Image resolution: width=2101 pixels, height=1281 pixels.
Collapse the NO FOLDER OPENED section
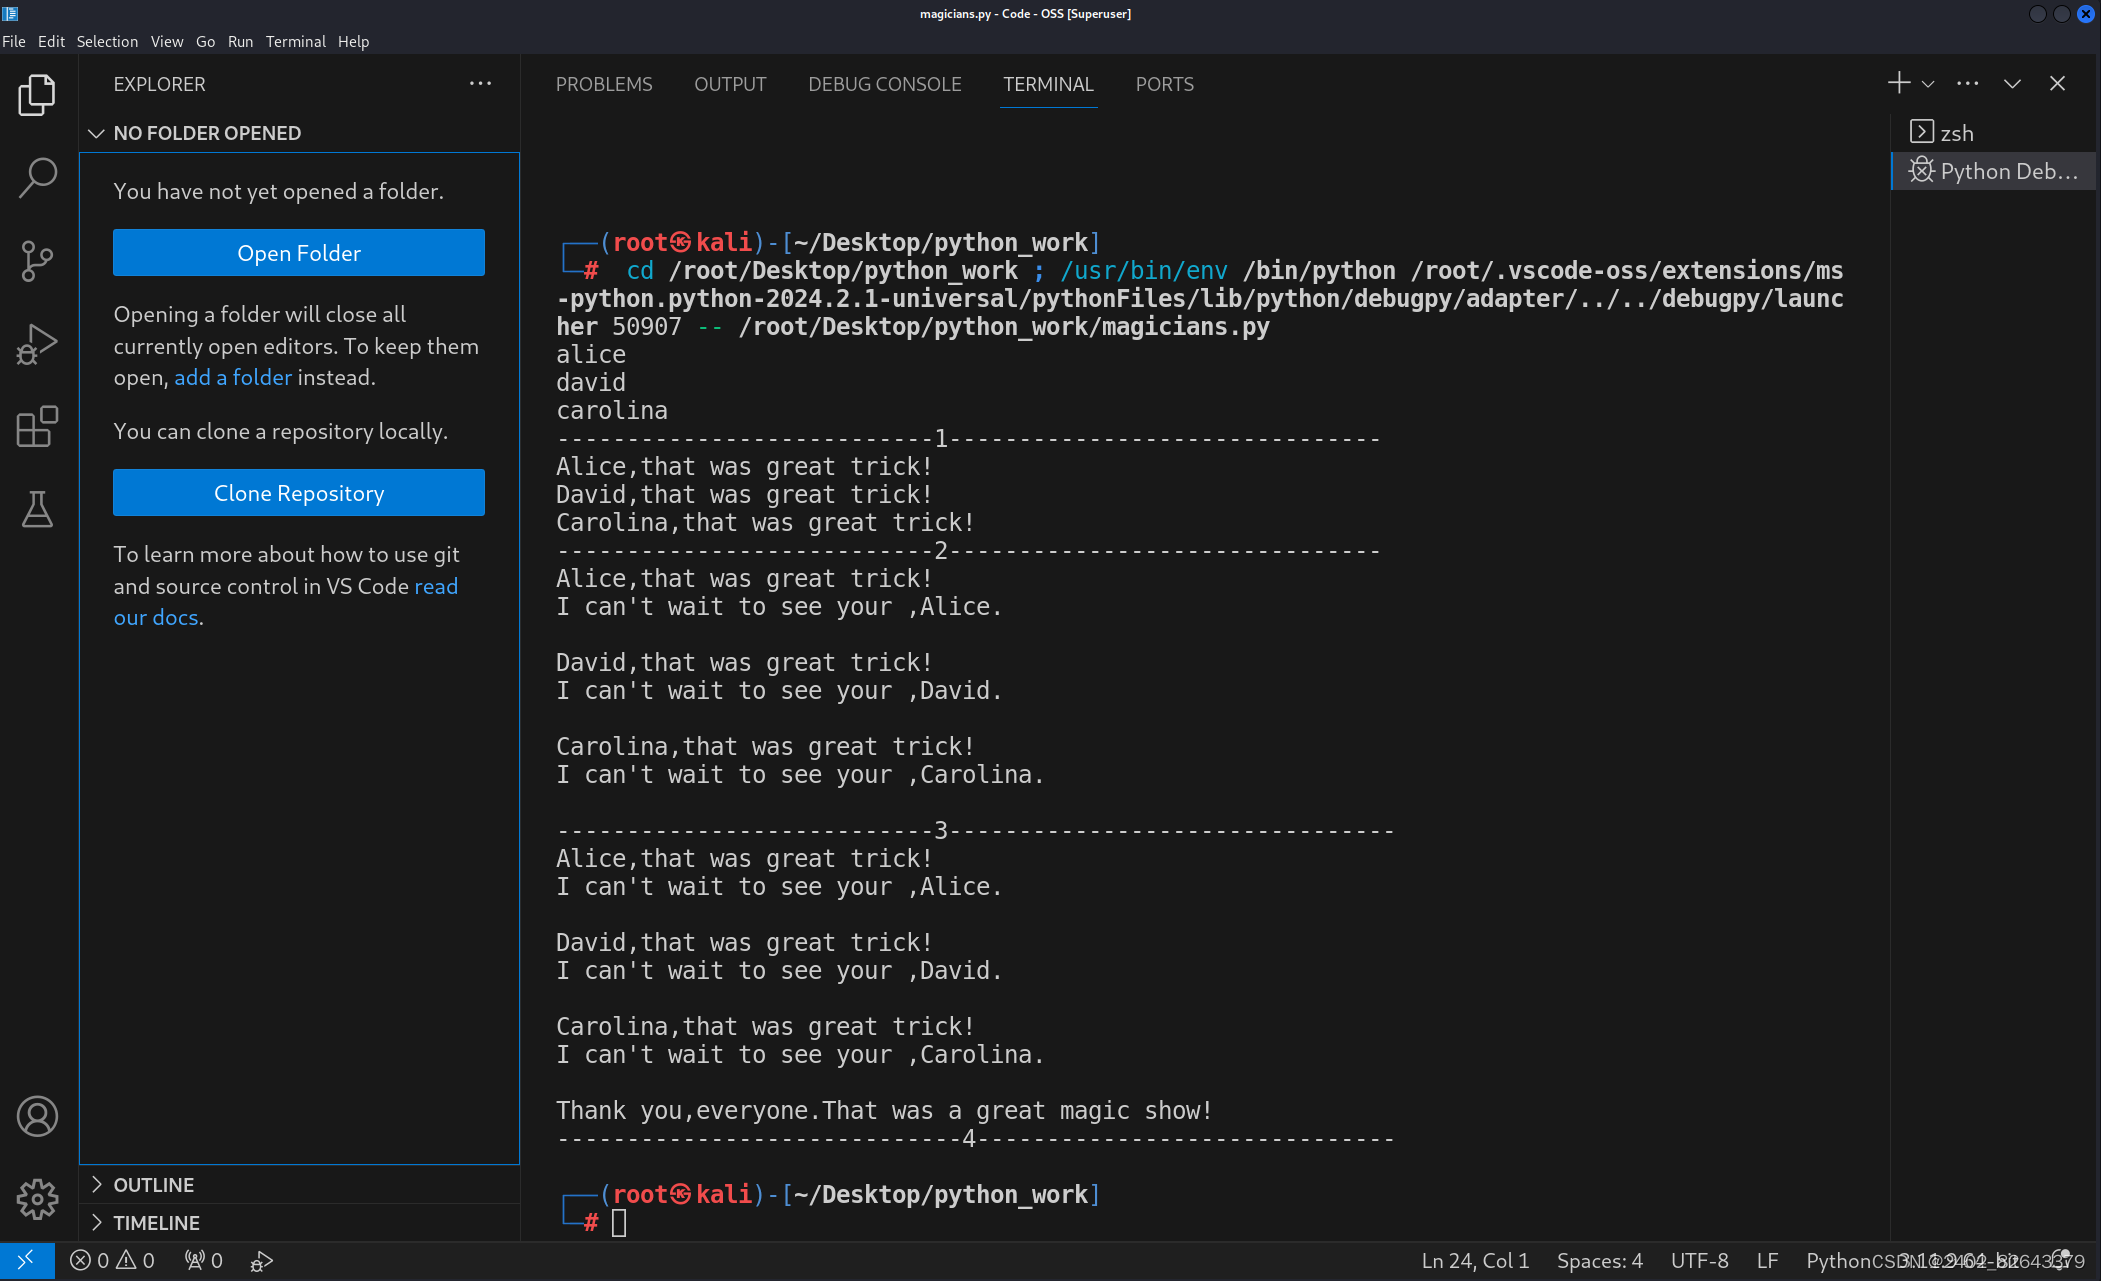pyautogui.click(x=299, y=133)
